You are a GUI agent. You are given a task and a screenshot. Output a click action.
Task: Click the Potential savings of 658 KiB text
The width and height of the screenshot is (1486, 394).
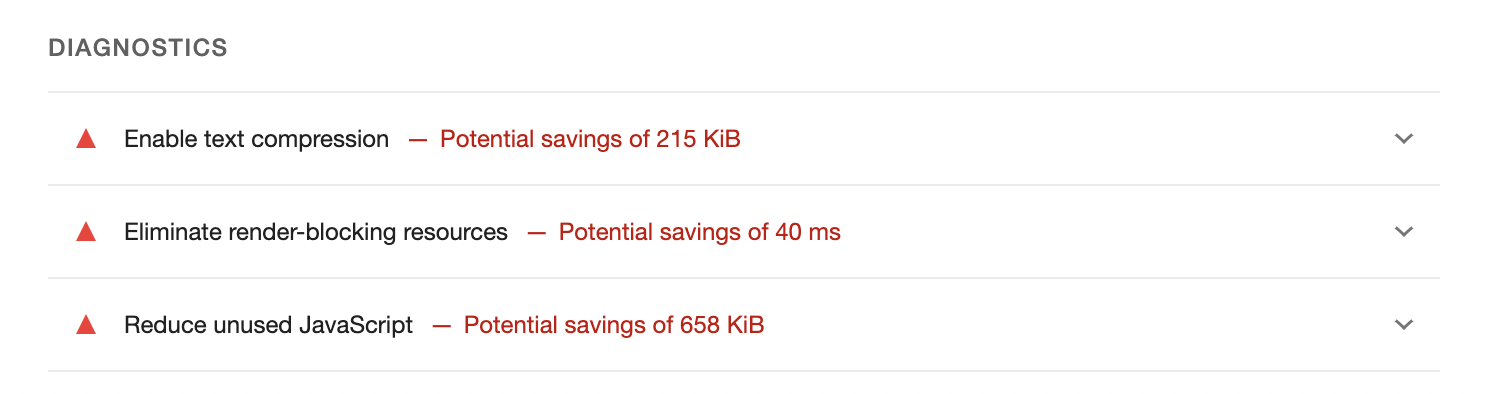(614, 325)
